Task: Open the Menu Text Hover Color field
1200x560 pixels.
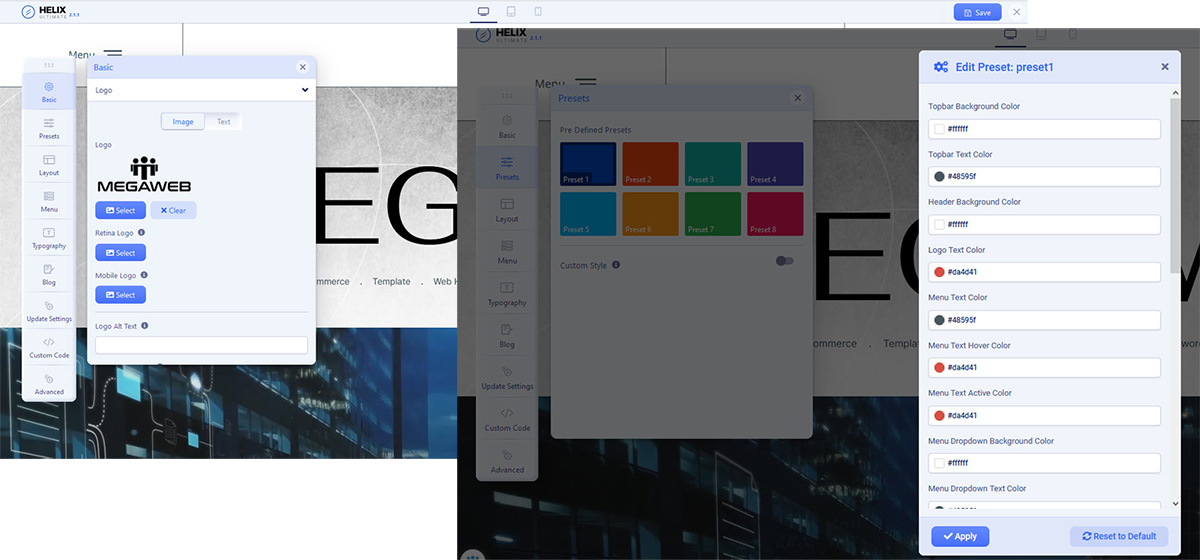Action: click(1045, 368)
